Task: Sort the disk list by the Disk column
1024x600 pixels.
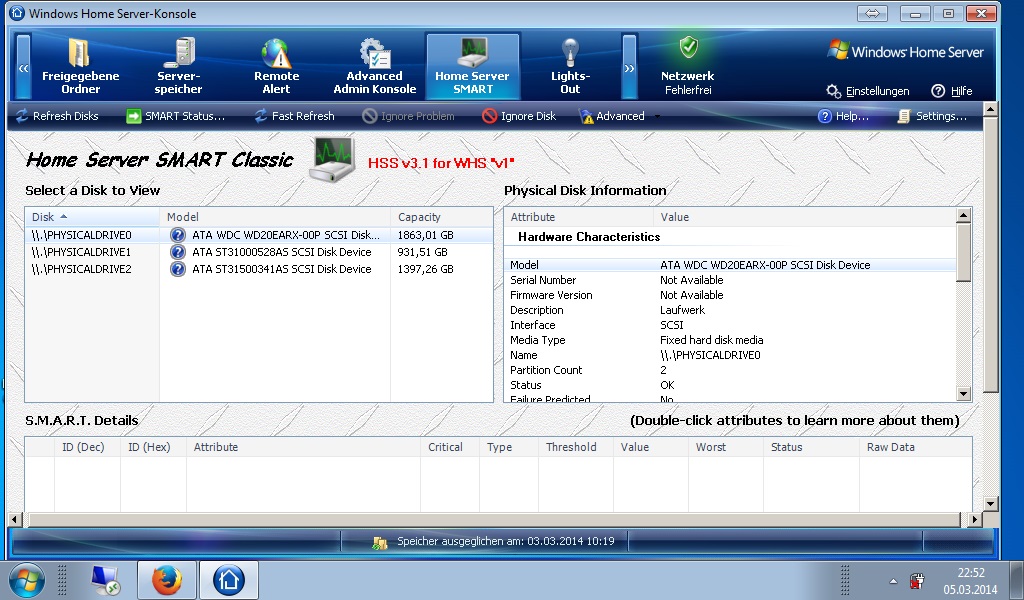Action: pos(92,217)
